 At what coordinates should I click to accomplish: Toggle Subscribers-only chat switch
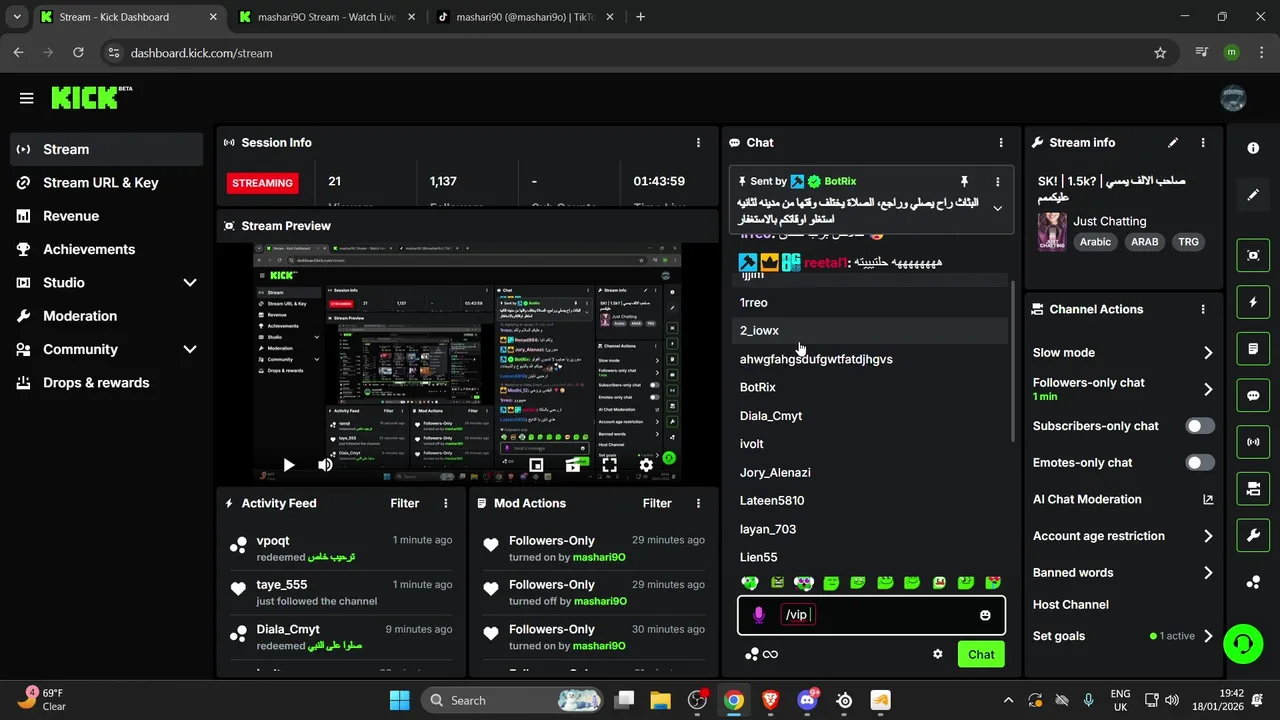1200,426
